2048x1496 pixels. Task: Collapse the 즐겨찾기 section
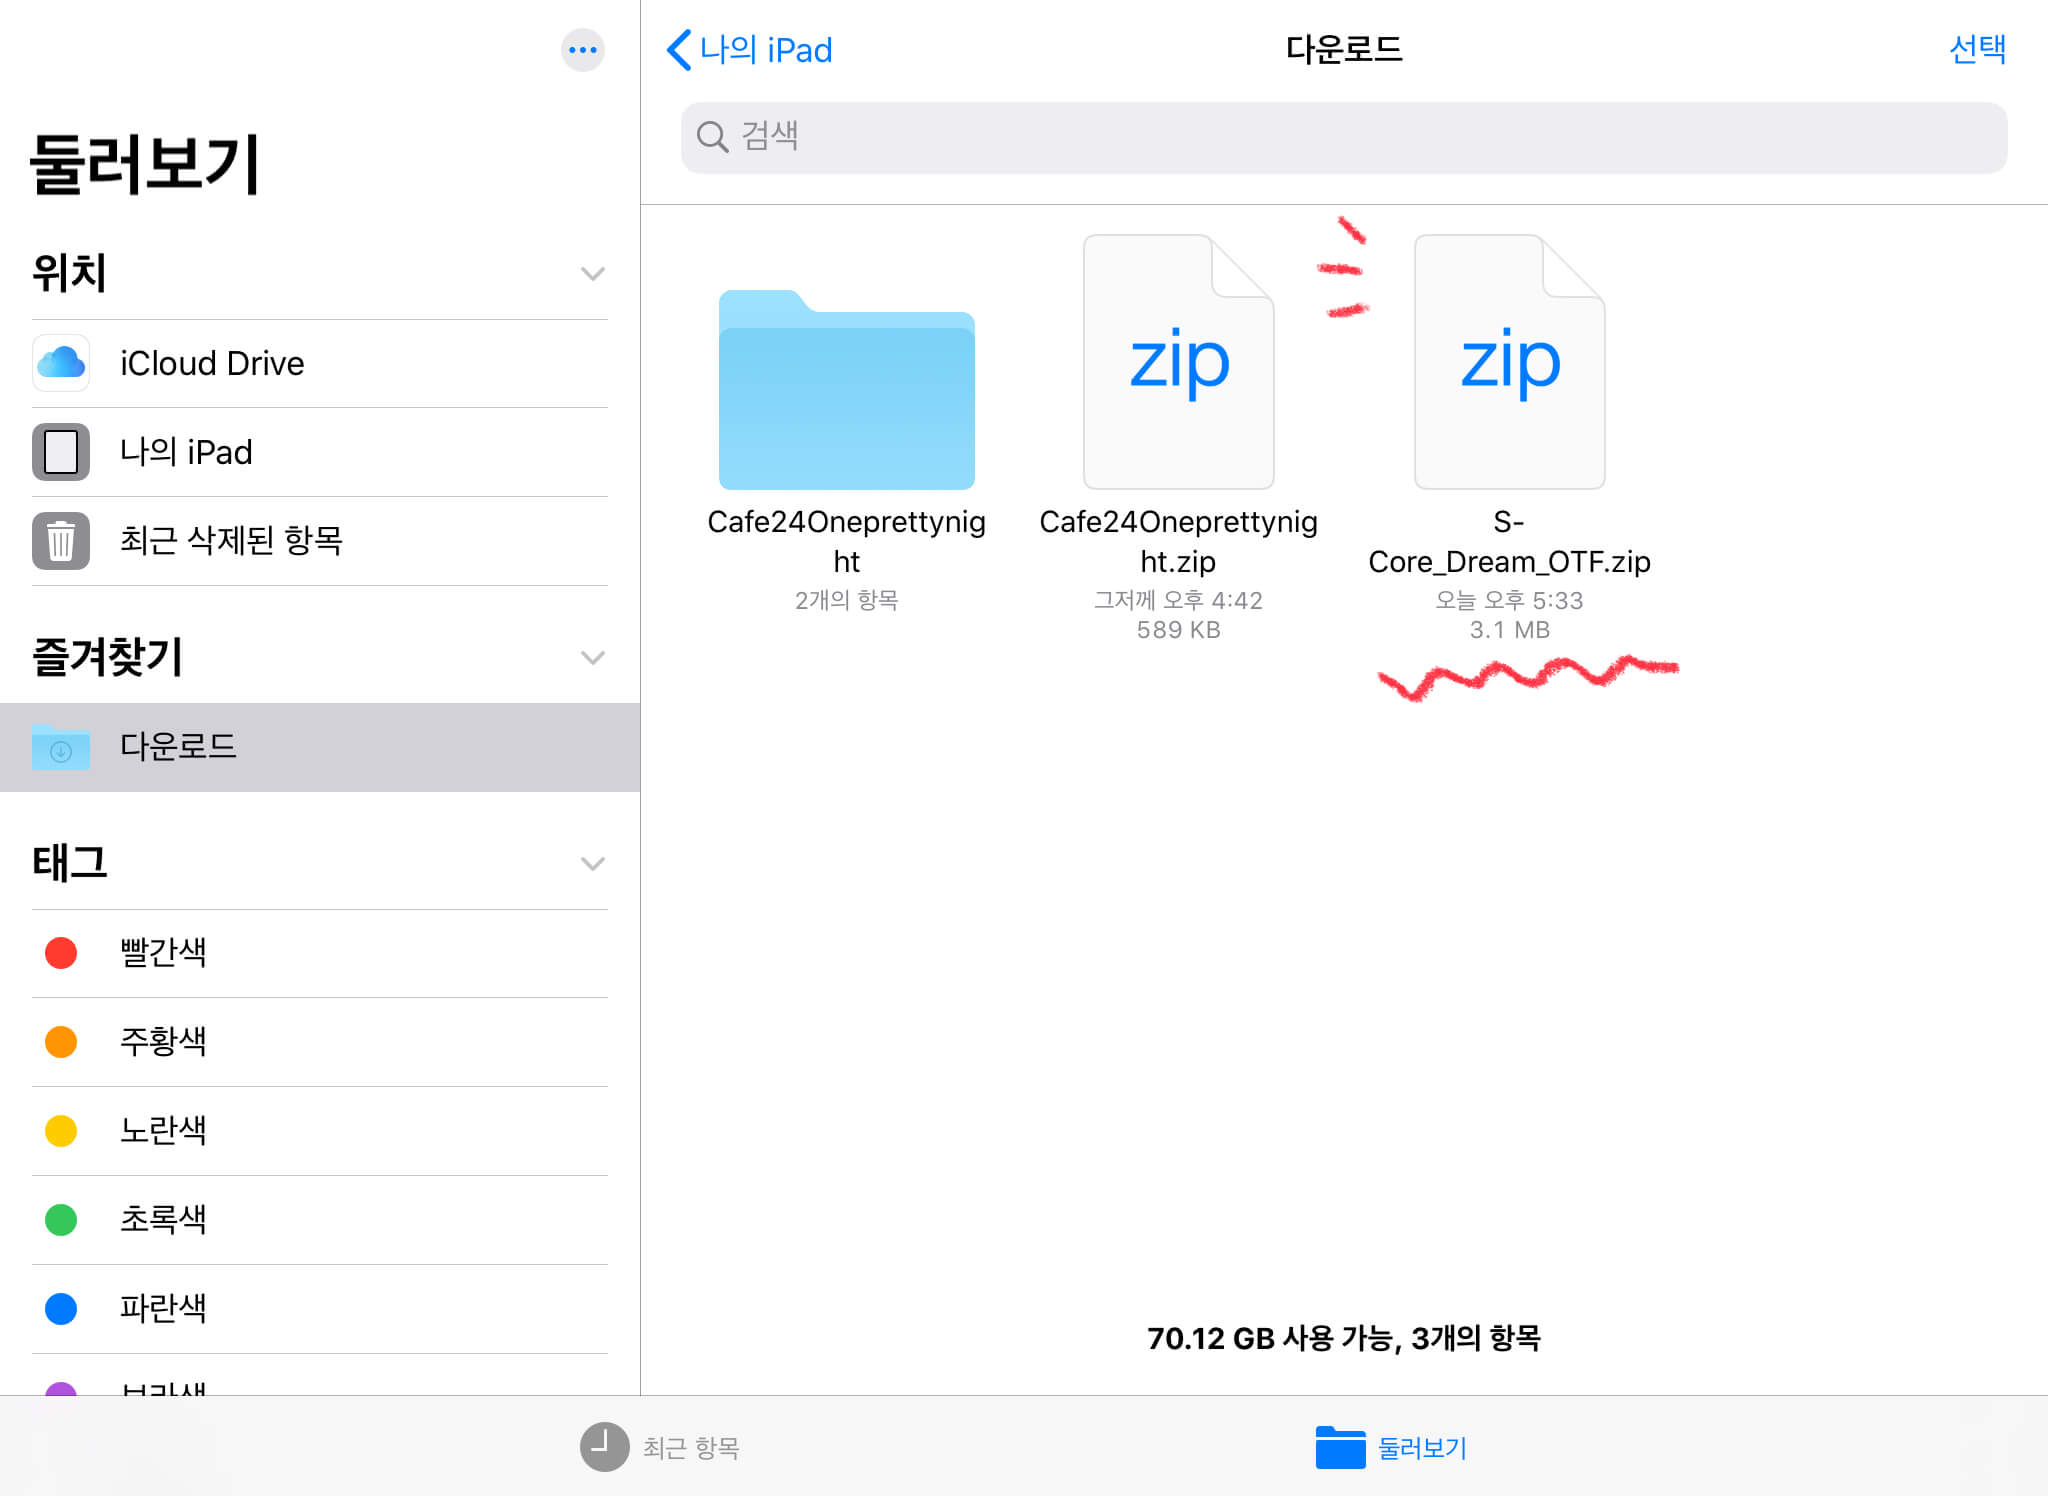pos(592,658)
